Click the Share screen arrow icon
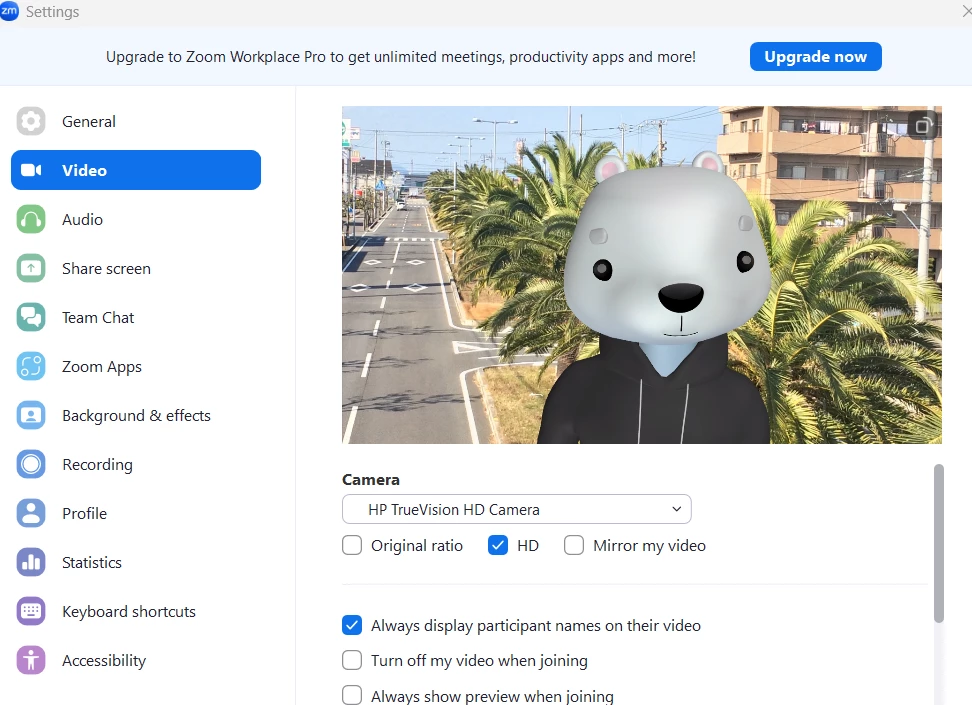The height and width of the screenshot is (705, 972). pos(31,268)
